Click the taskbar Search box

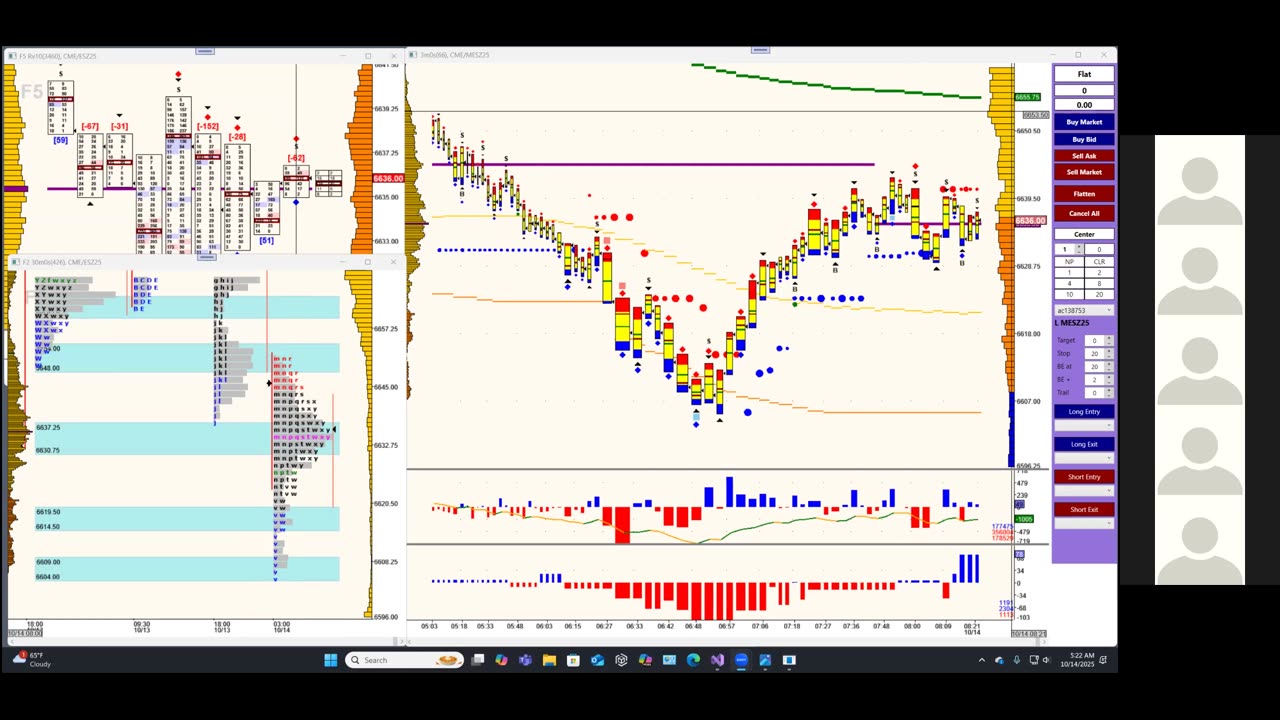click(x=404, y=660)
